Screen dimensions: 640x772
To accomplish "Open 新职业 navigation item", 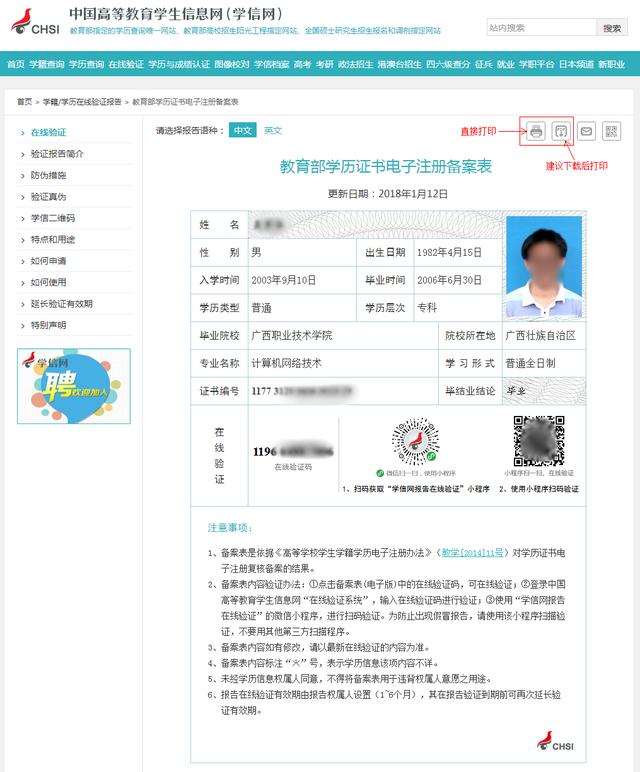I will (612, 64).
